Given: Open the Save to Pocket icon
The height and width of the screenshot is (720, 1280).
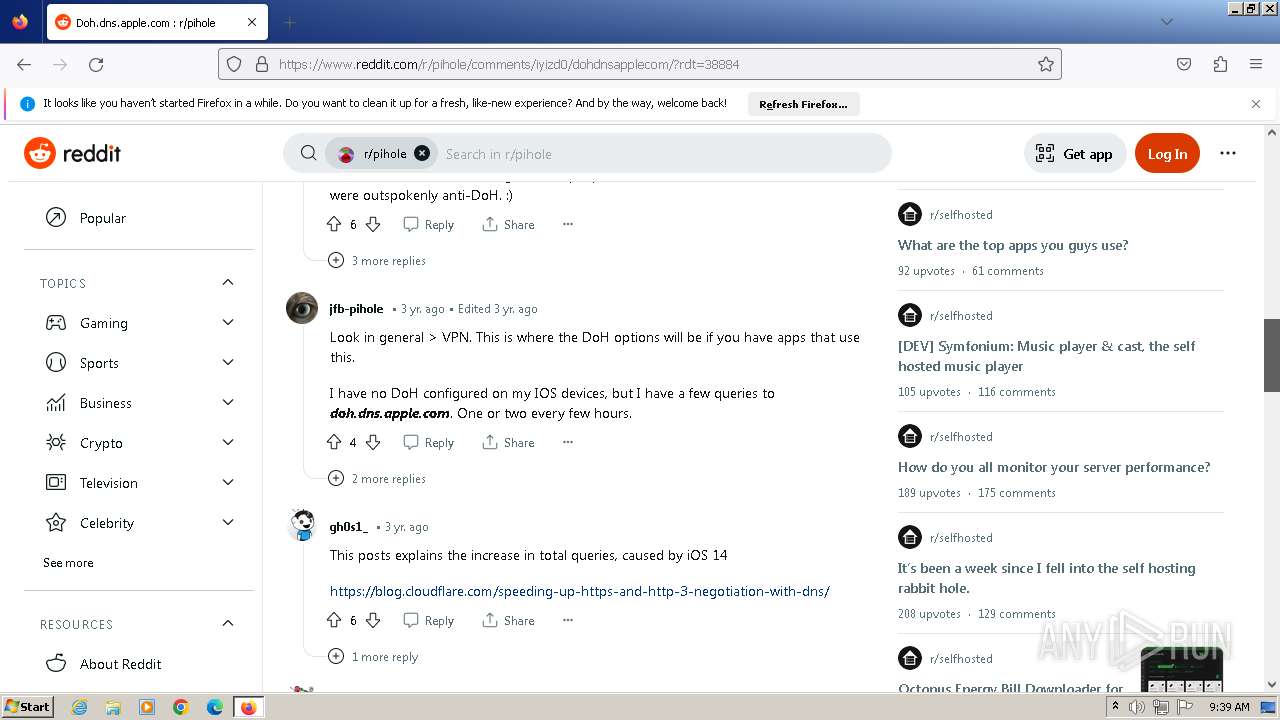Looking at the screenshot, I should pos(1184,64).
